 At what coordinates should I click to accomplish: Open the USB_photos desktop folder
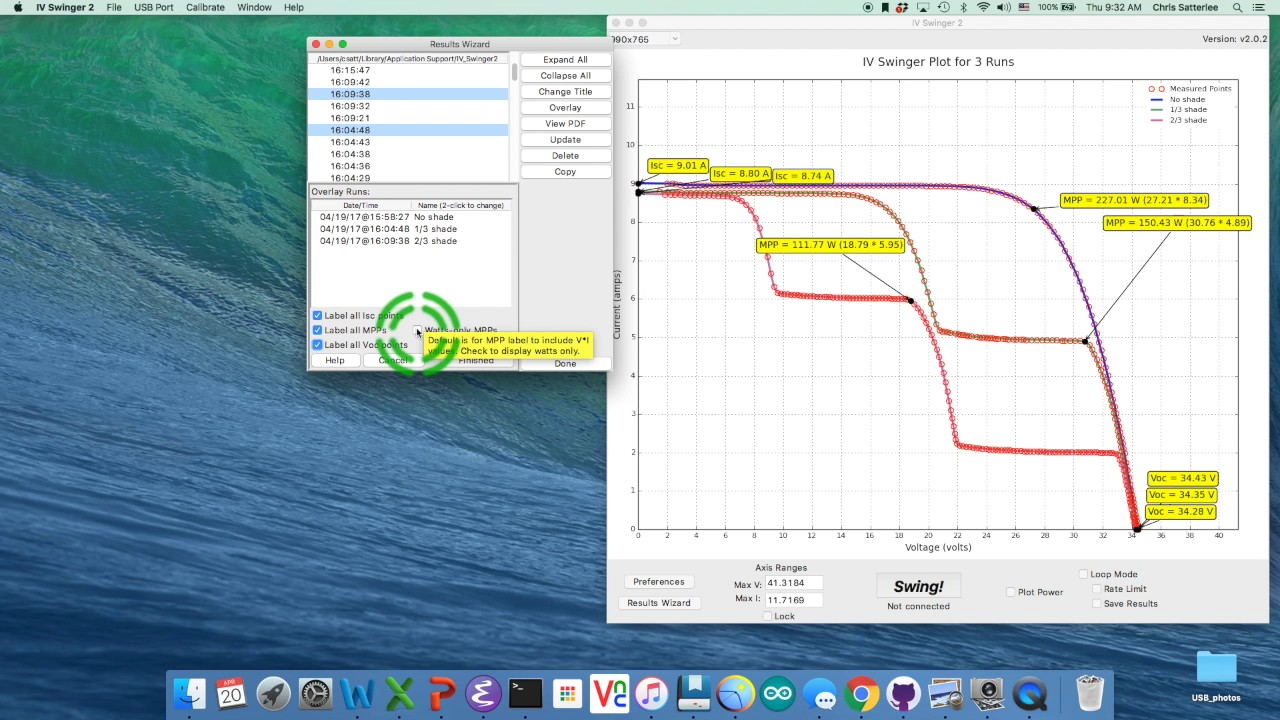coord(1216,677)
